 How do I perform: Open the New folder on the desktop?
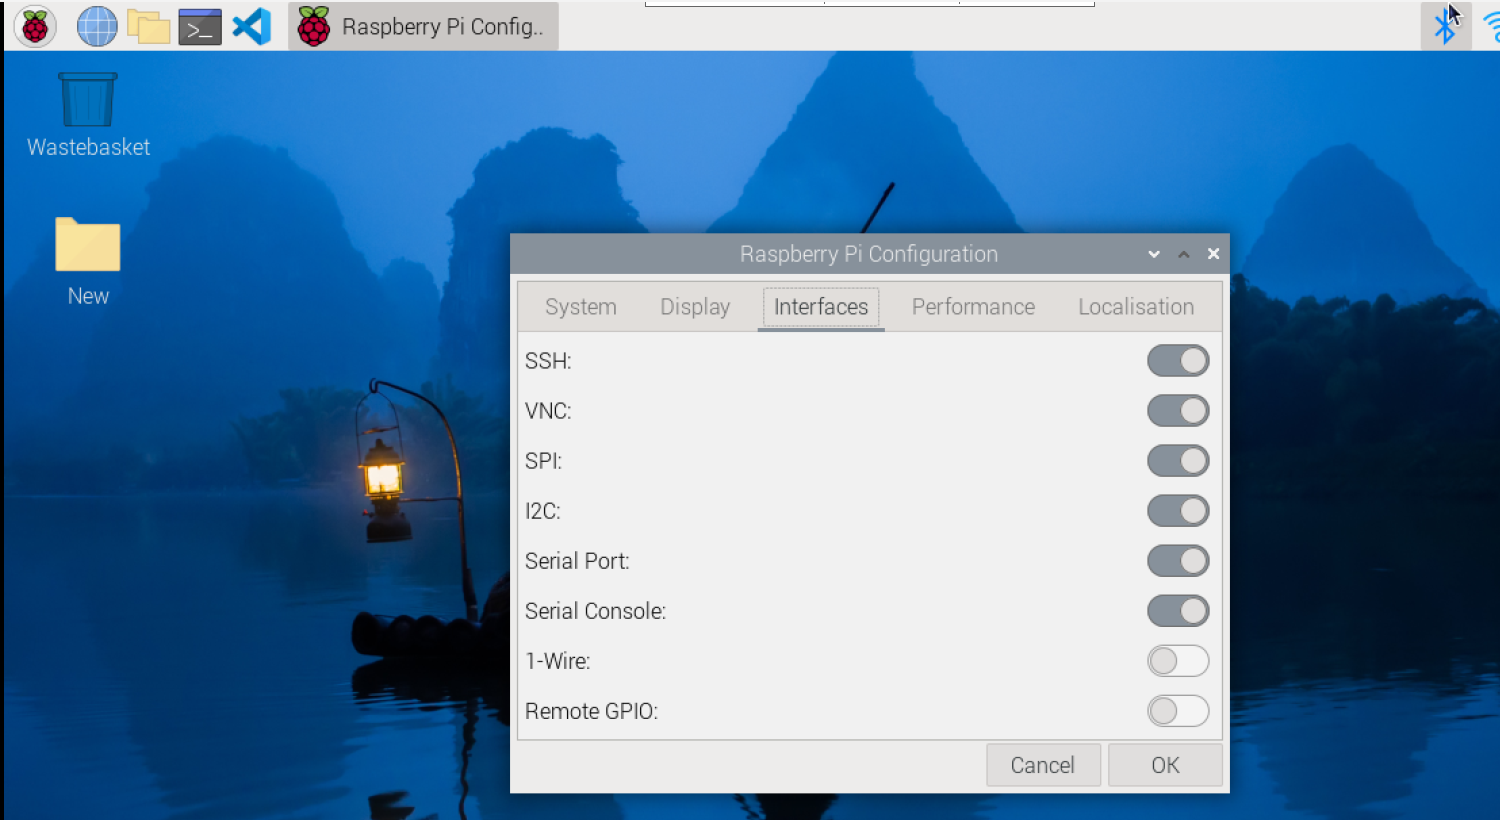(x=87, y=245)
